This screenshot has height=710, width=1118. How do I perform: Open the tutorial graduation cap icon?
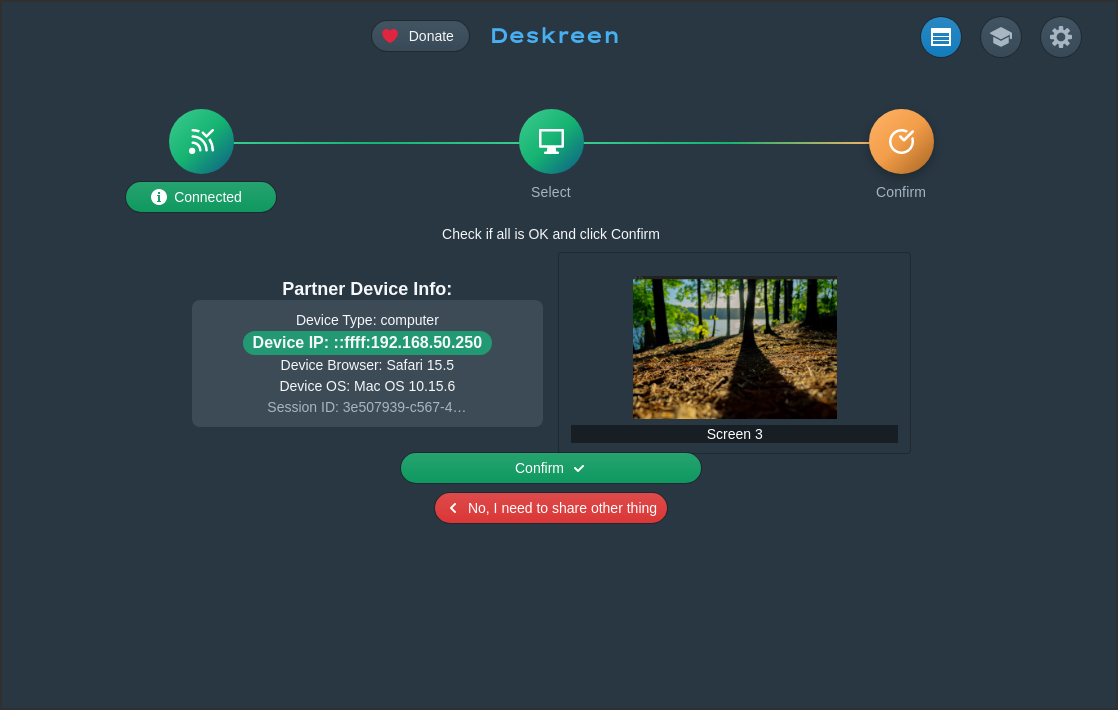click(x=1000, y=37)
